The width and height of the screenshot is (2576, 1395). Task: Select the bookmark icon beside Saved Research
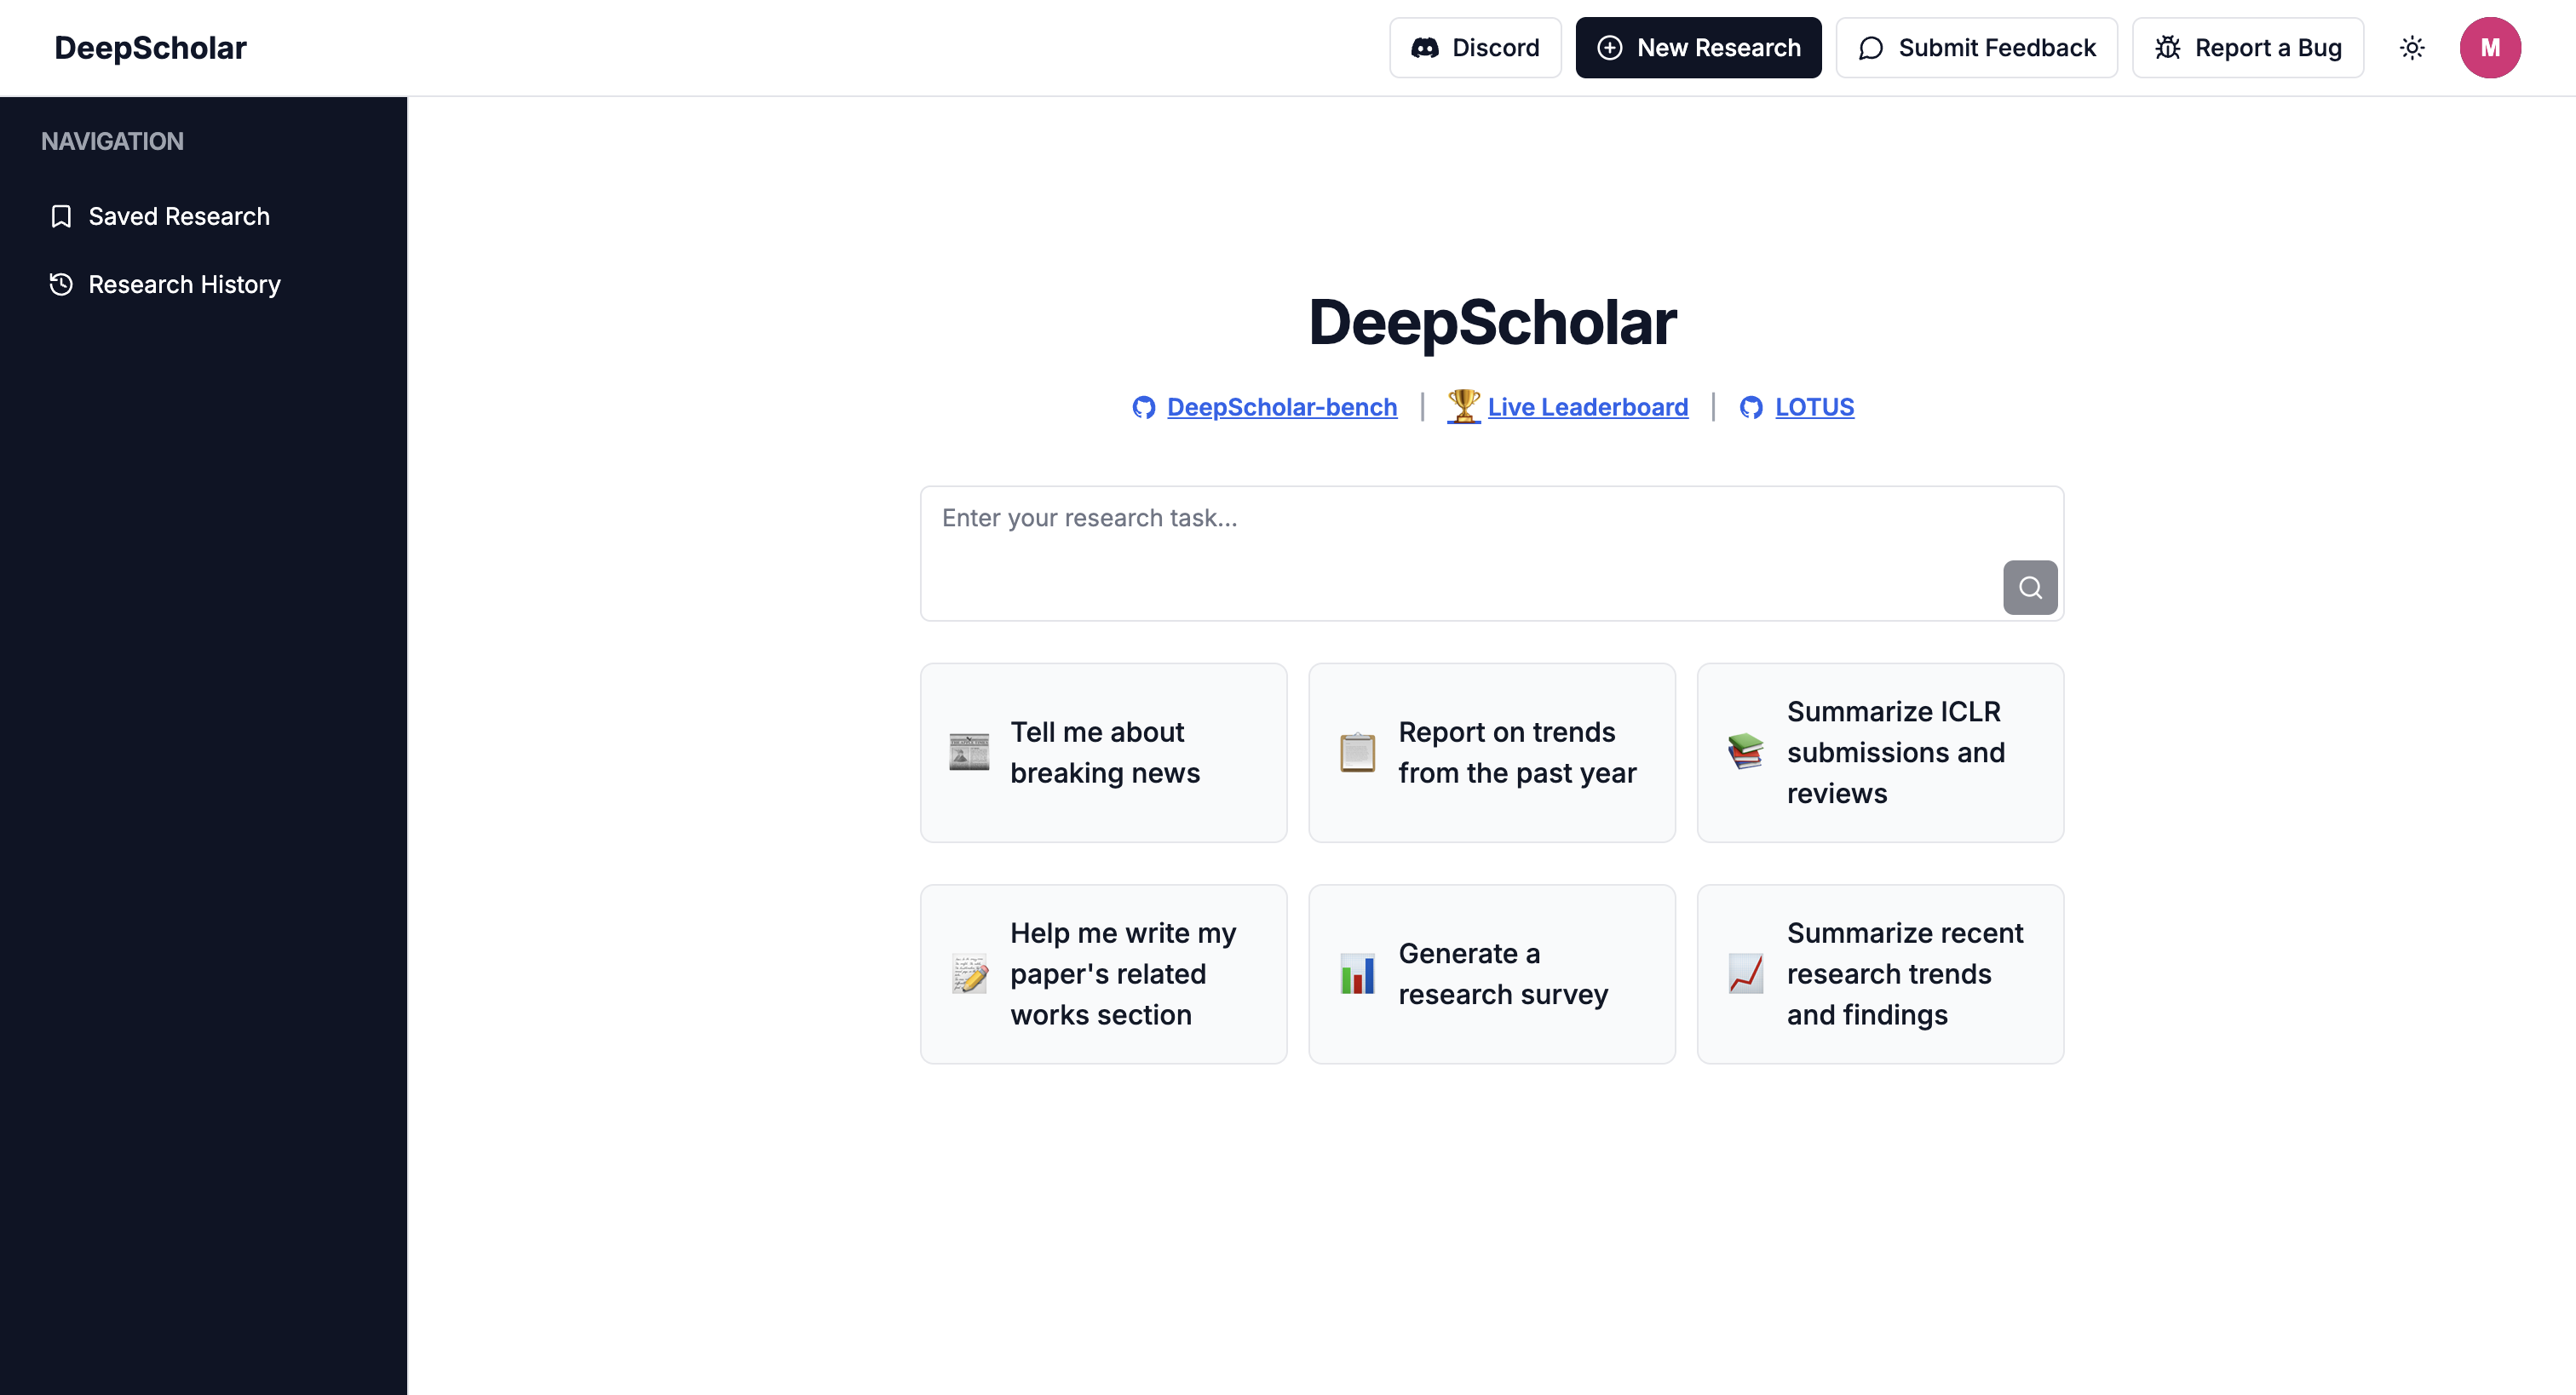pos(61,216)
